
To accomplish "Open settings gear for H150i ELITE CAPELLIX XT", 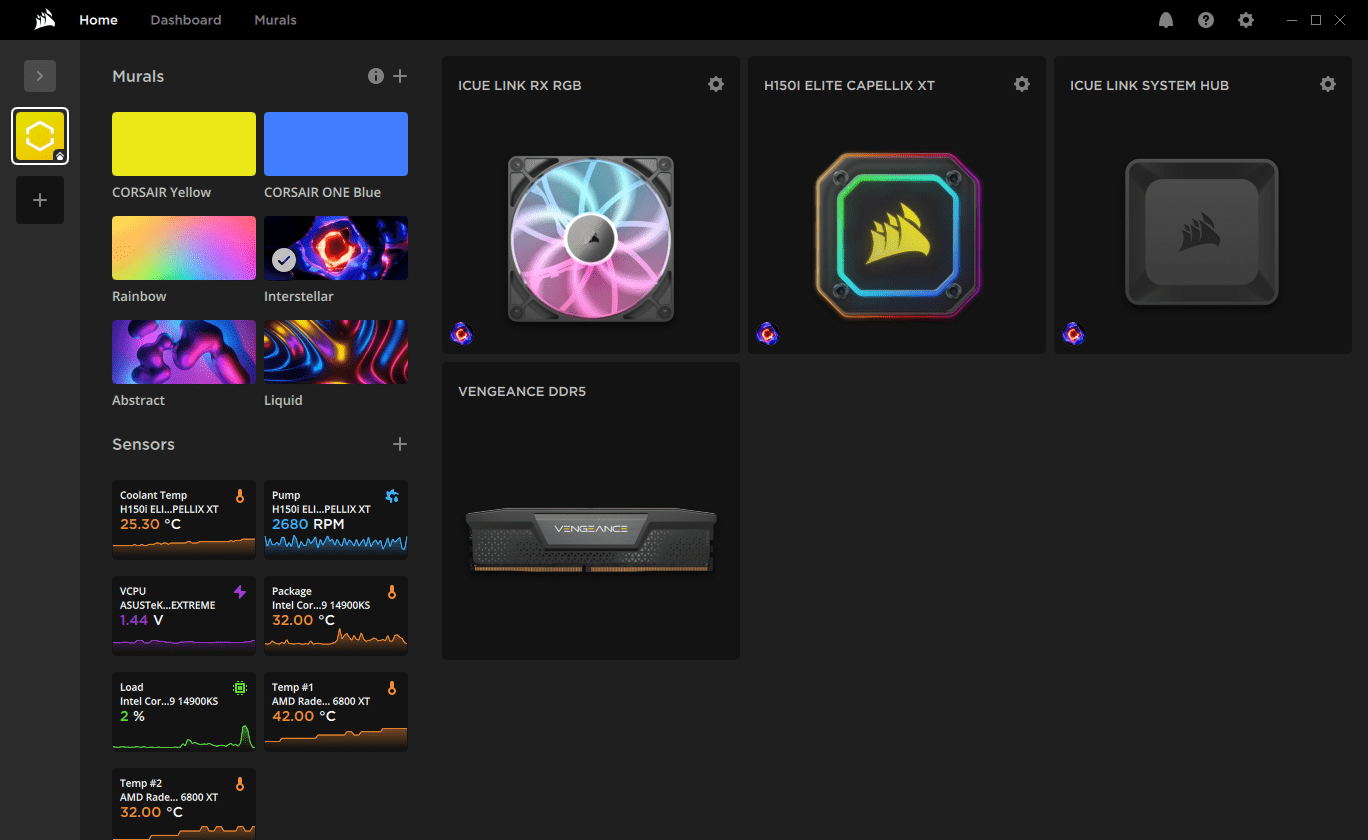I will 1022,85.
